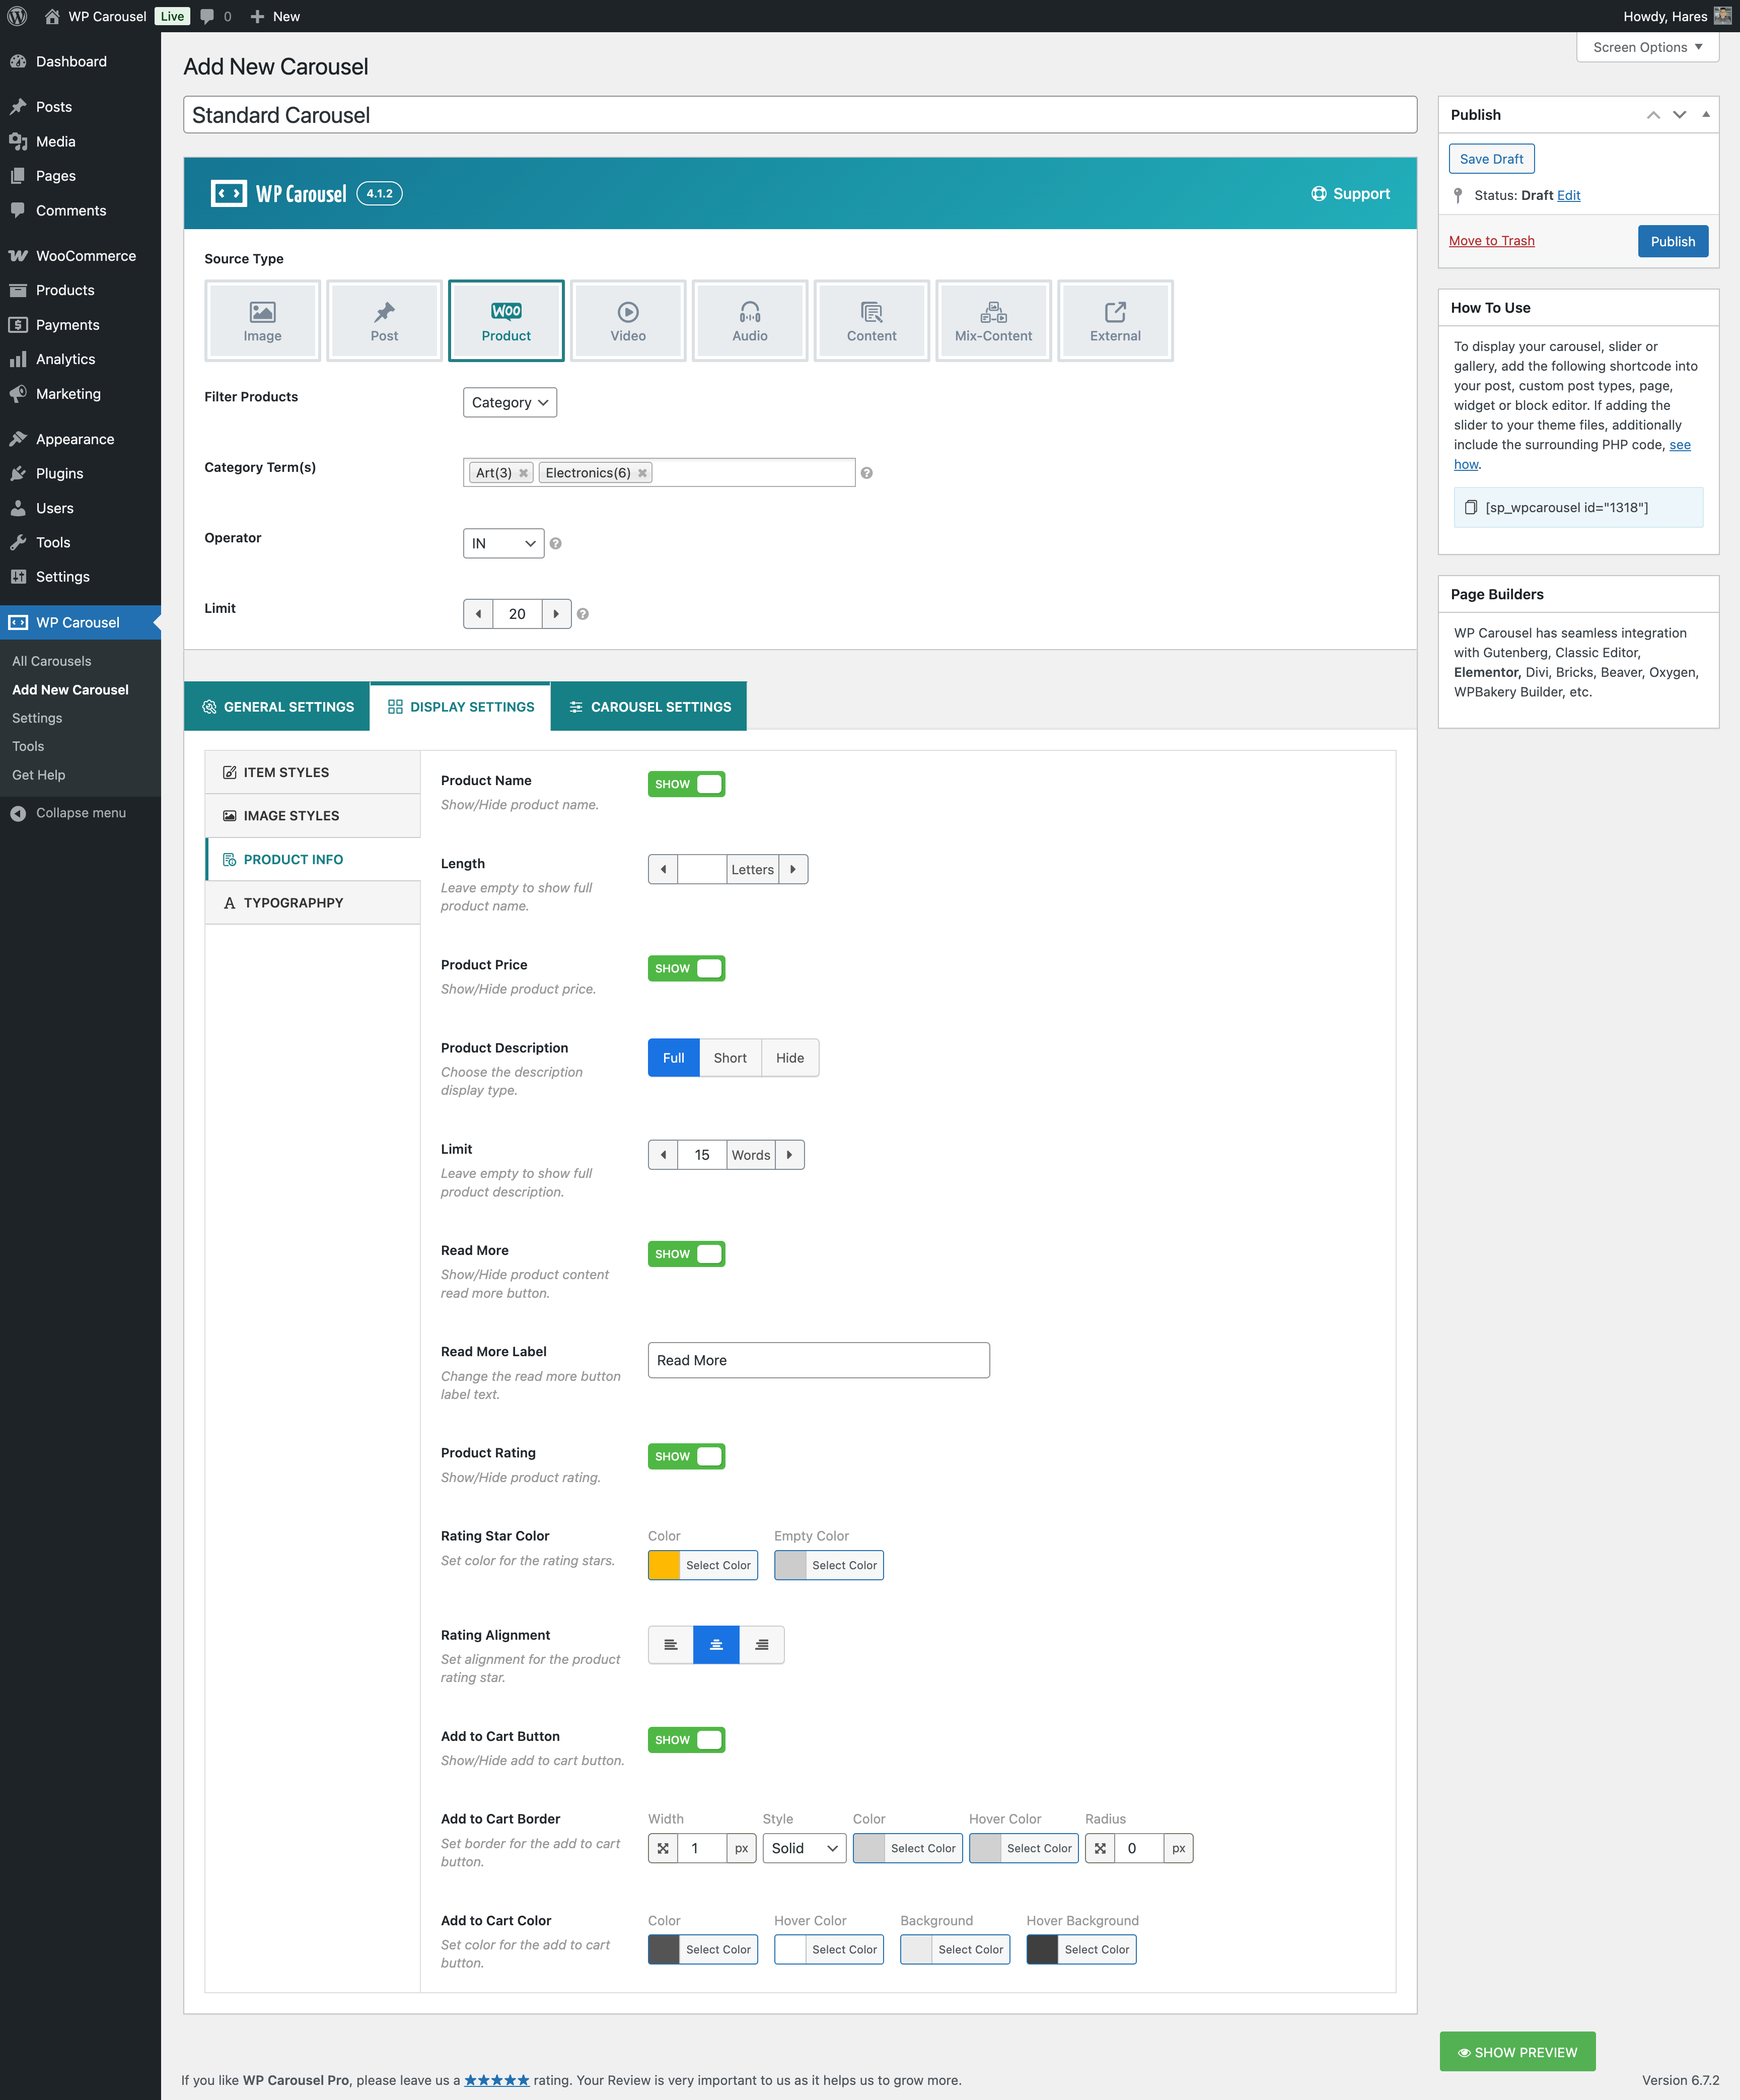The width and height of the screenshot is (1740, 2100).
Task: Copy the sp_wpcarousel shortcode icon
Action: (1471, 507)
